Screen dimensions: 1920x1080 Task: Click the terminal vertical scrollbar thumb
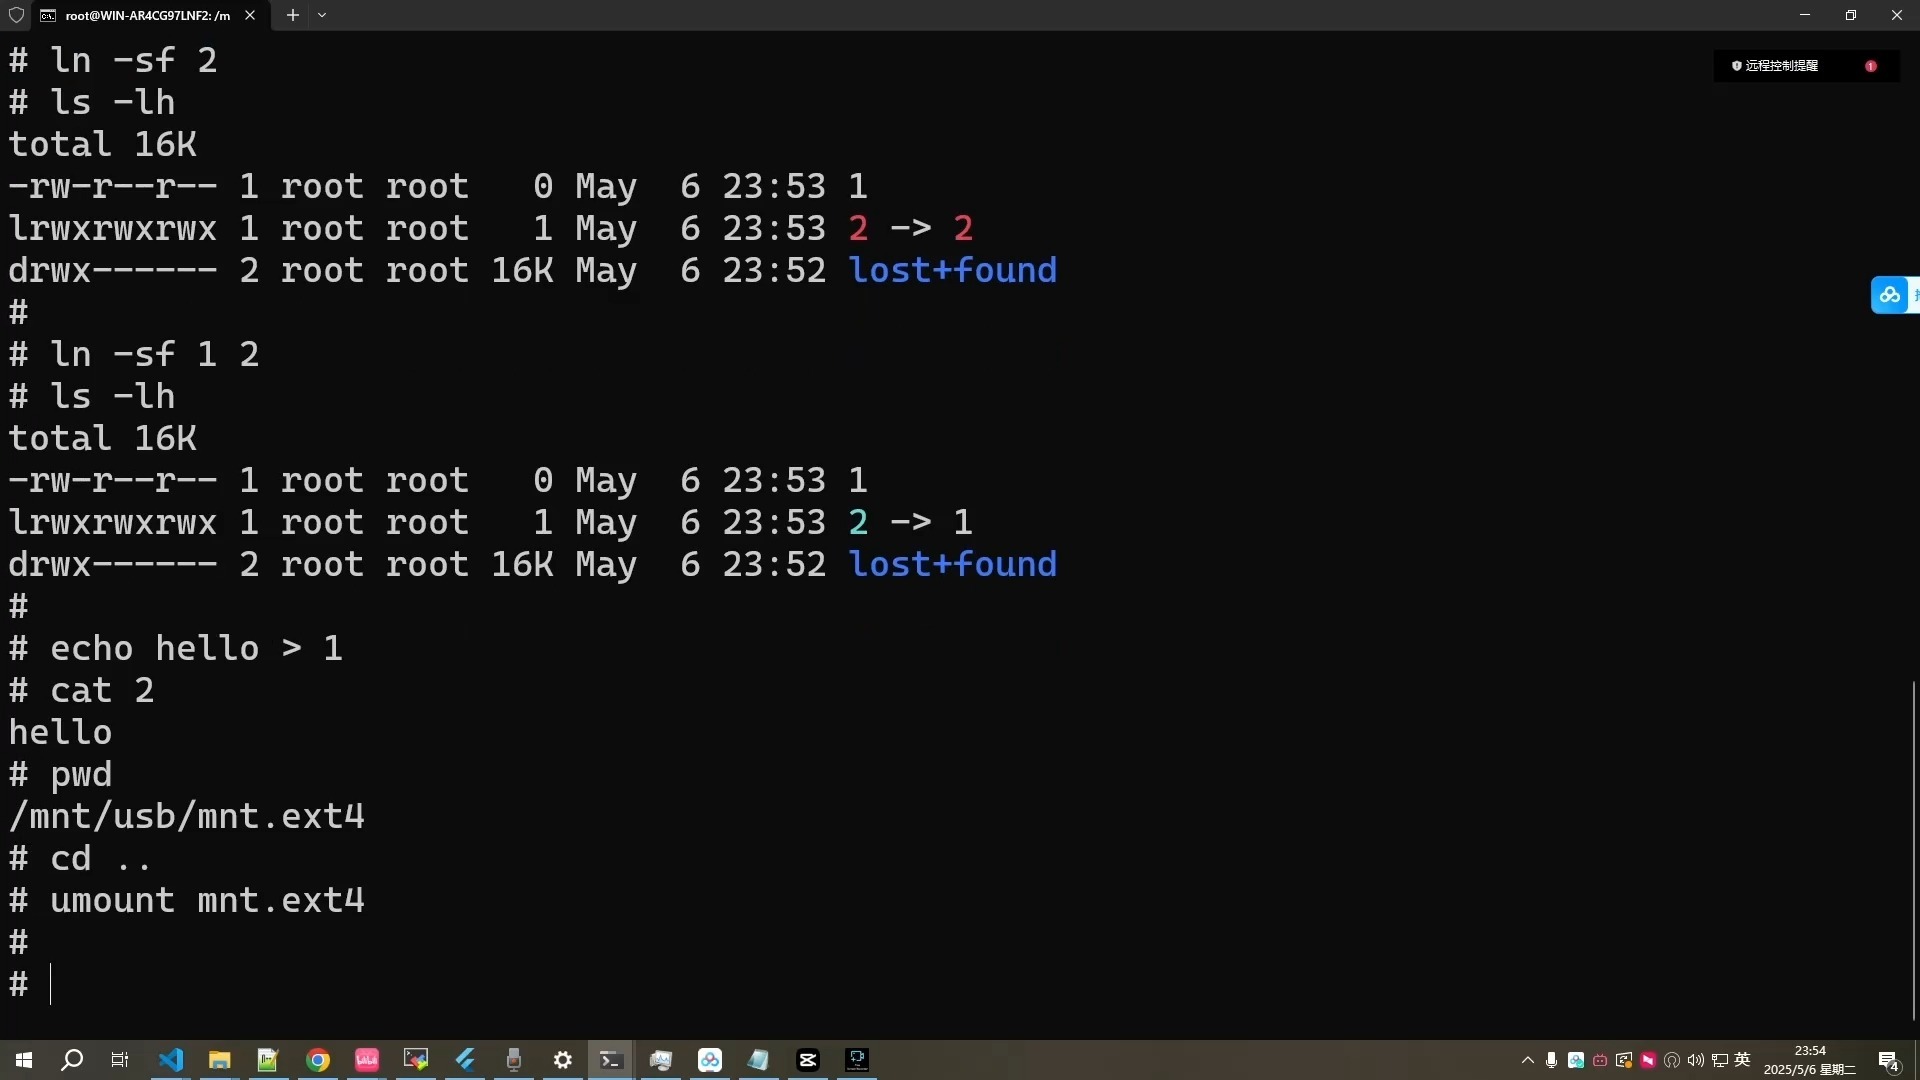point(1914,850)
